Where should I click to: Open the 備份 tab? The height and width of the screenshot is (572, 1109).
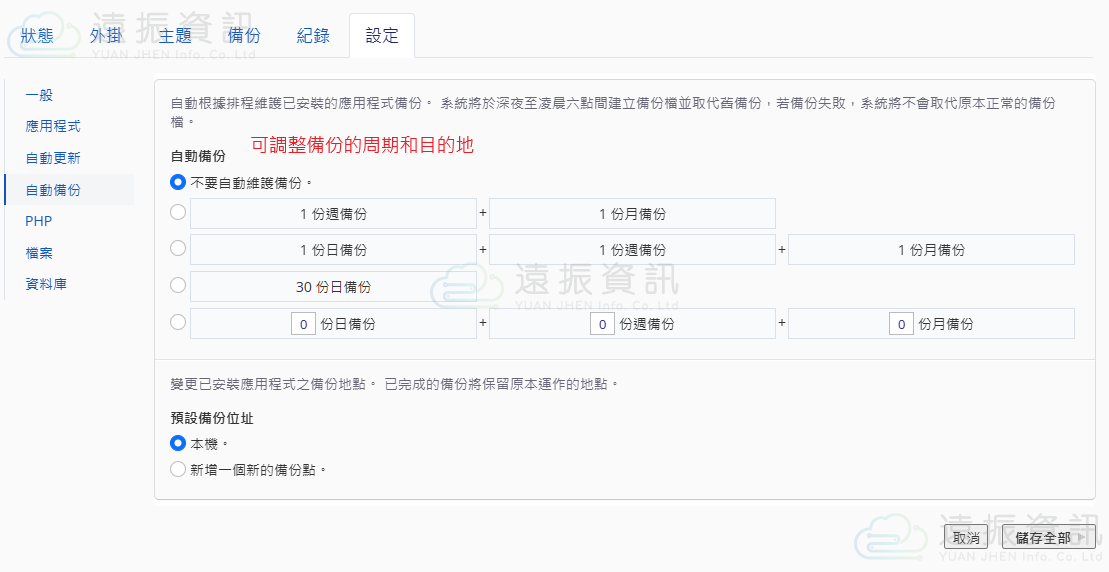[x=244, y=36]
